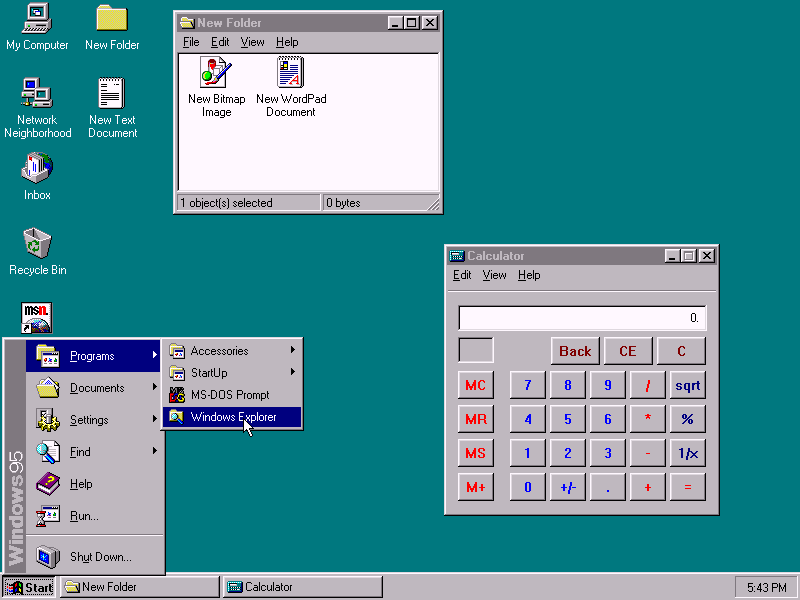Open Programs in Start menu

pos(93,356)
